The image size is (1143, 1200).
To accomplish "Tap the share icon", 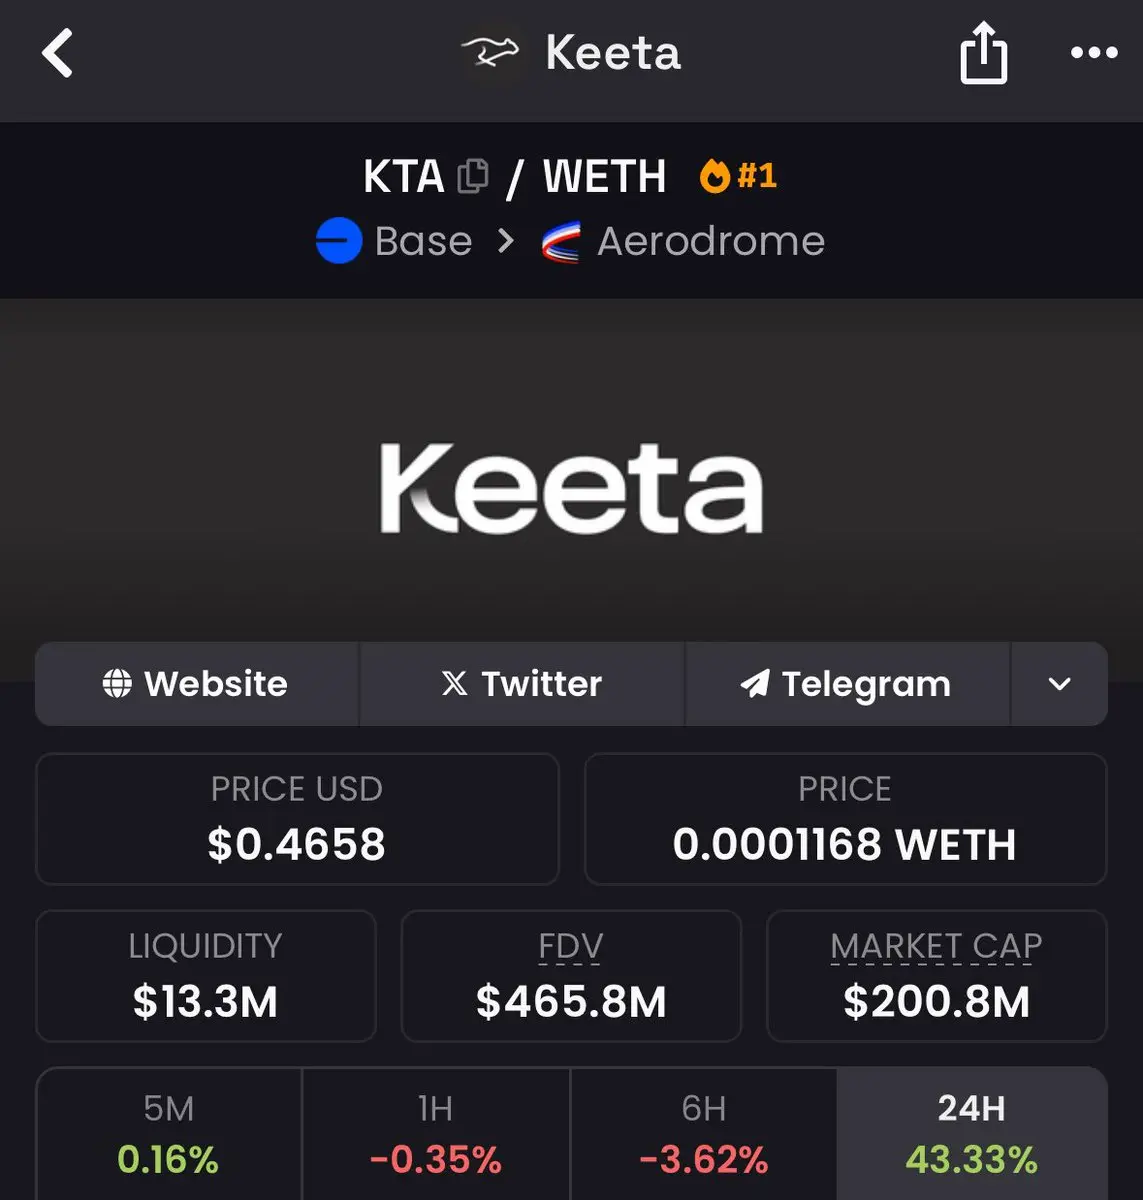I will click(x=983, y=53).
